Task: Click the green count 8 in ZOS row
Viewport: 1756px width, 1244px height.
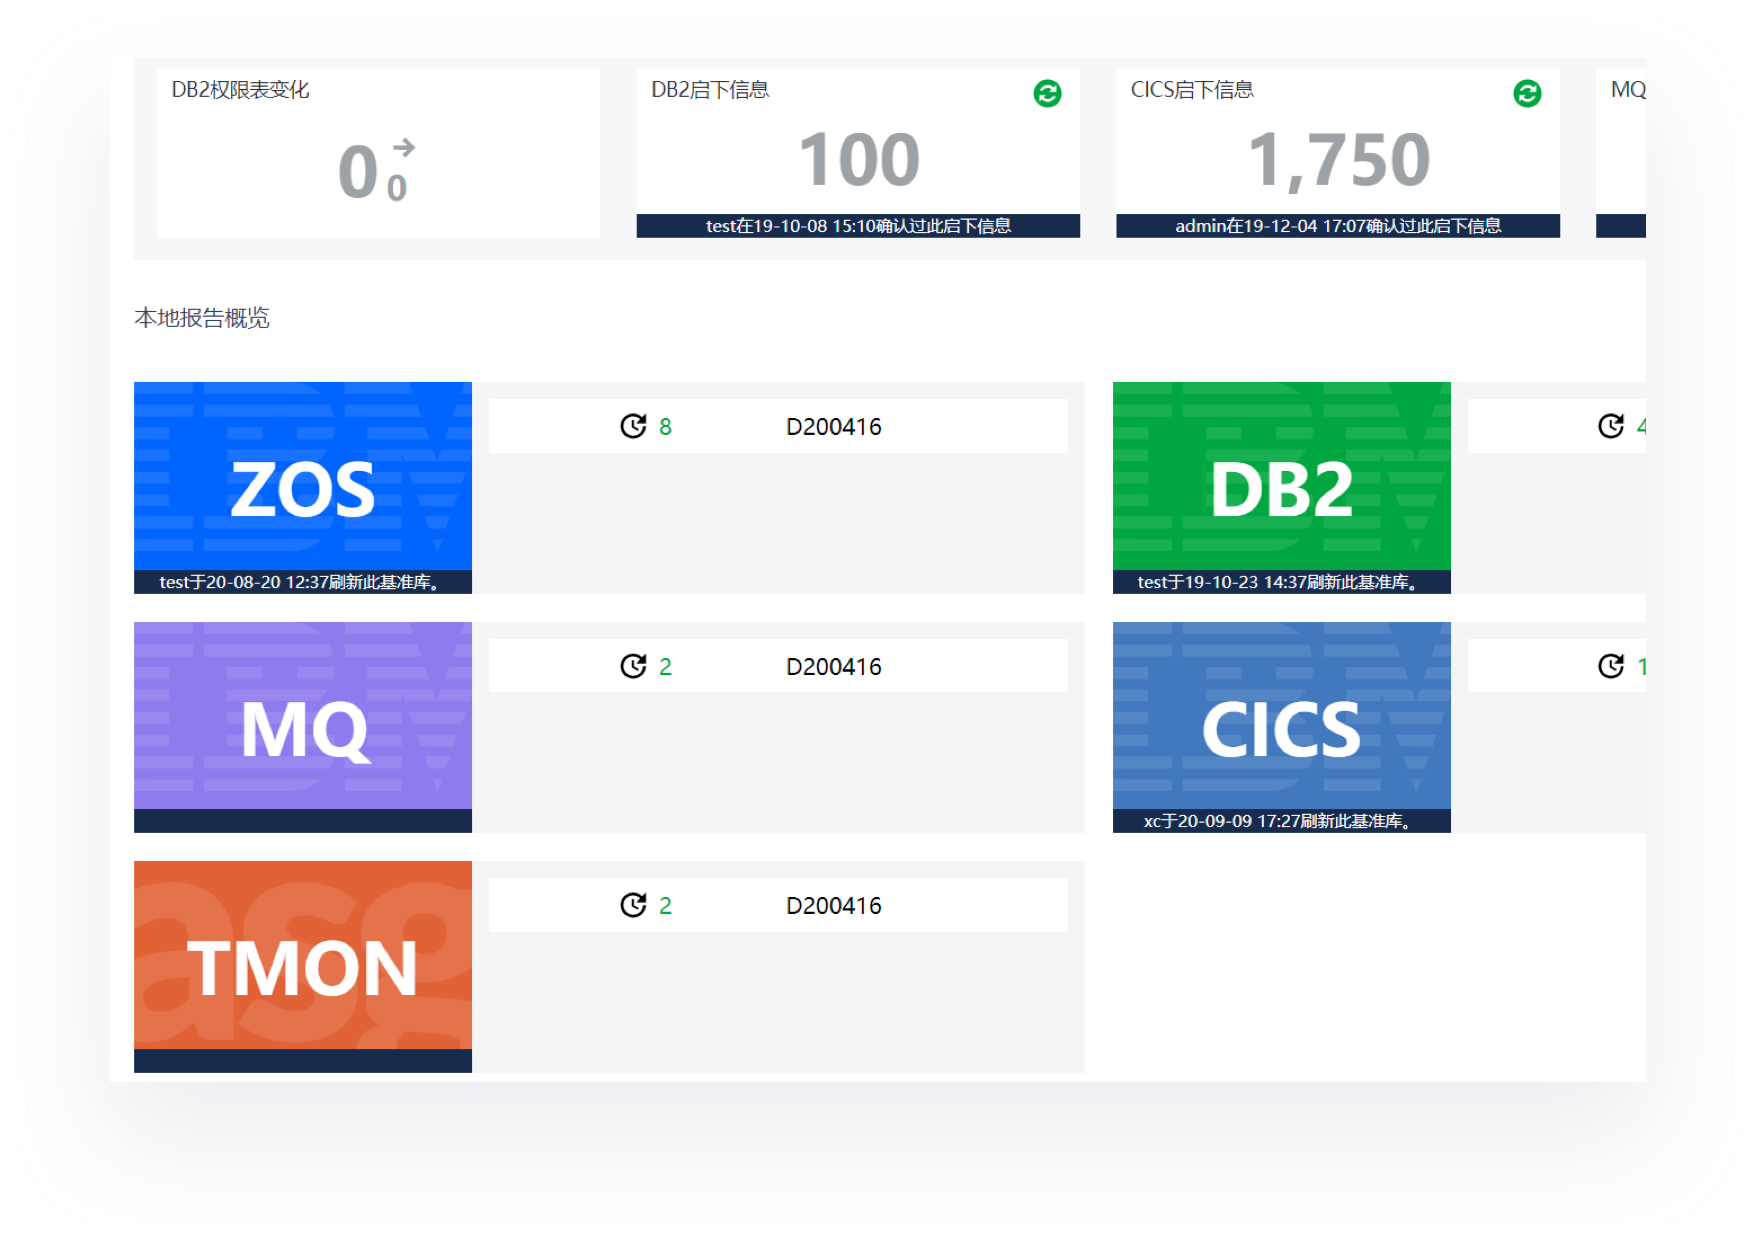Action: (x=665, y=427)
